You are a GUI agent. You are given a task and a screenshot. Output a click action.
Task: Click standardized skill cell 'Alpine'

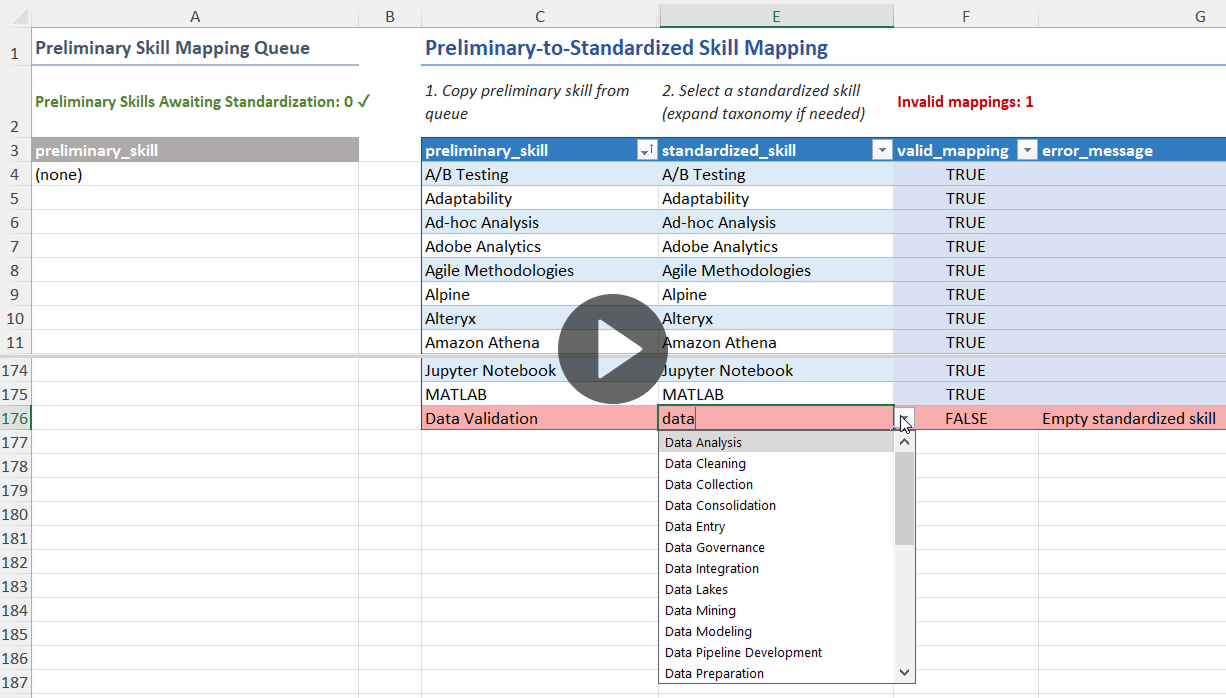click(x=776, y=294)
